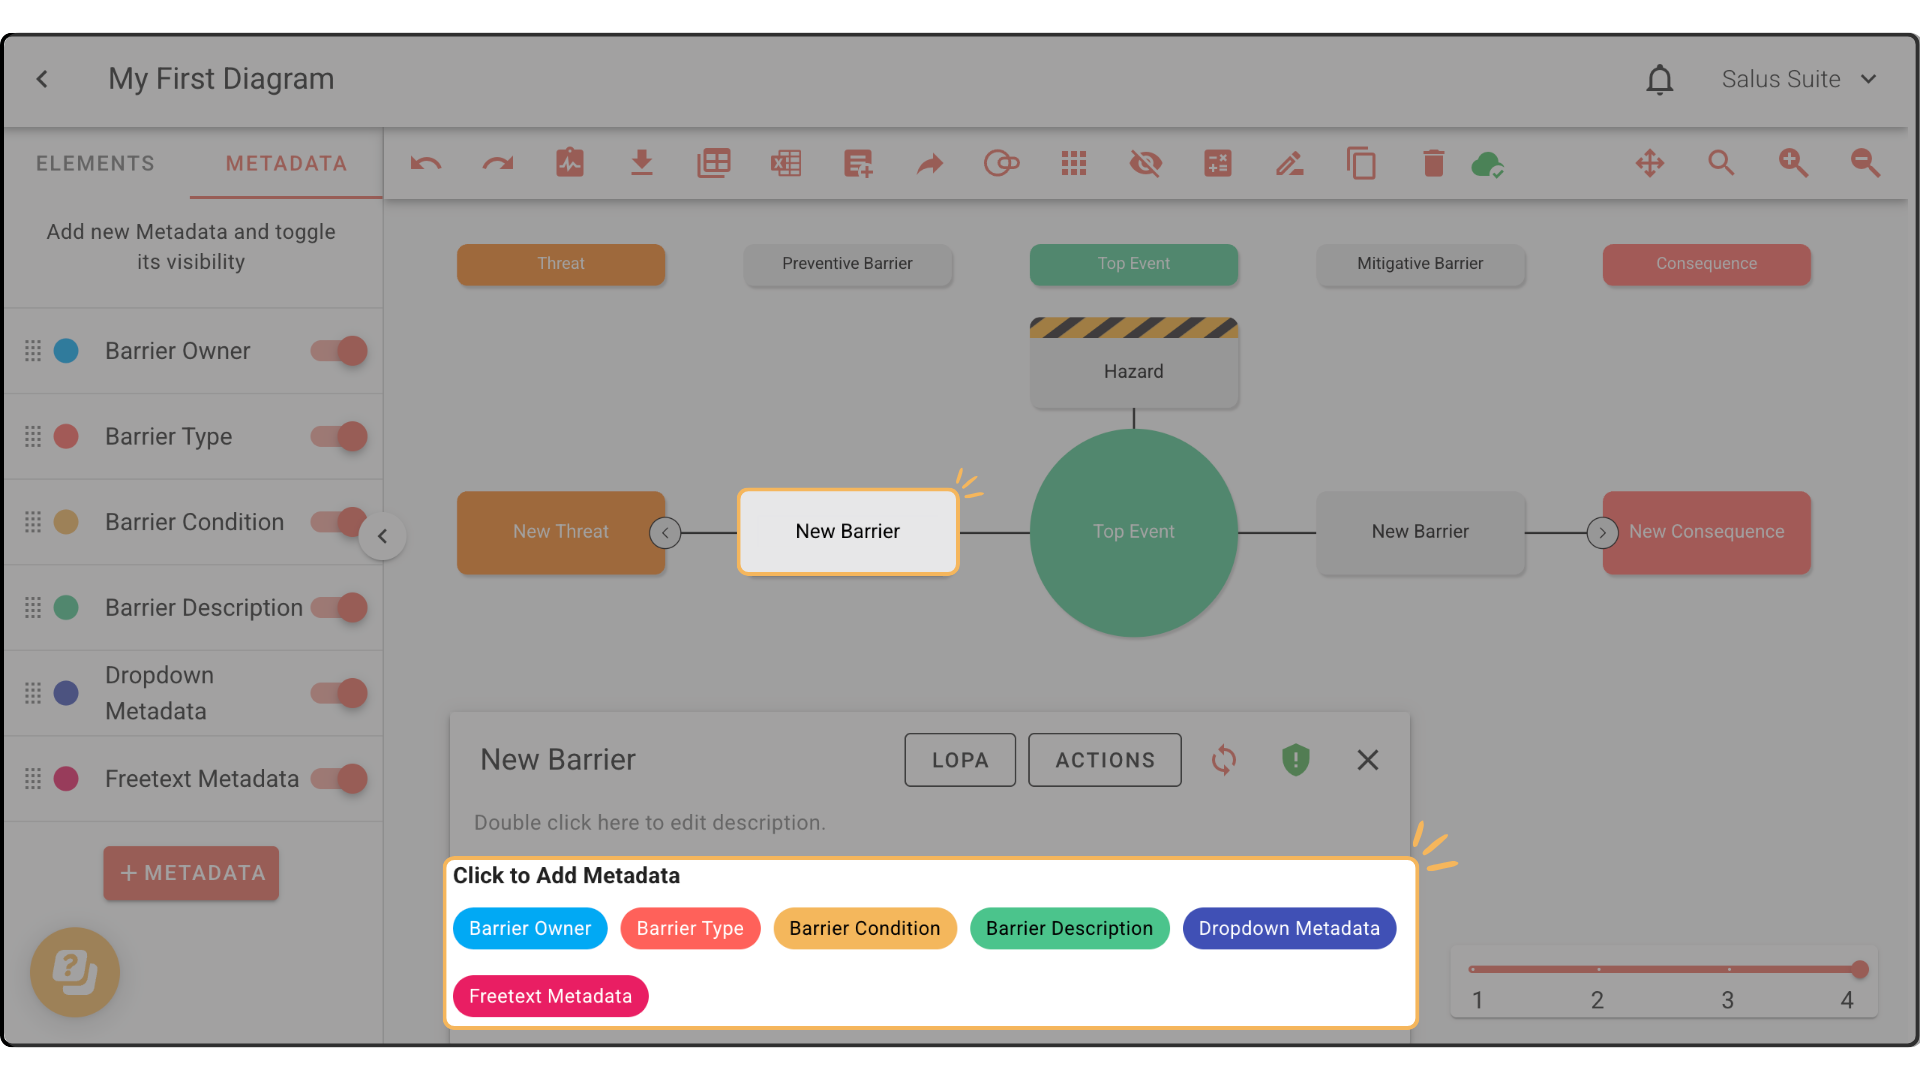
Task: Click the cloud saved status icon
Action: coord(1487,164)
